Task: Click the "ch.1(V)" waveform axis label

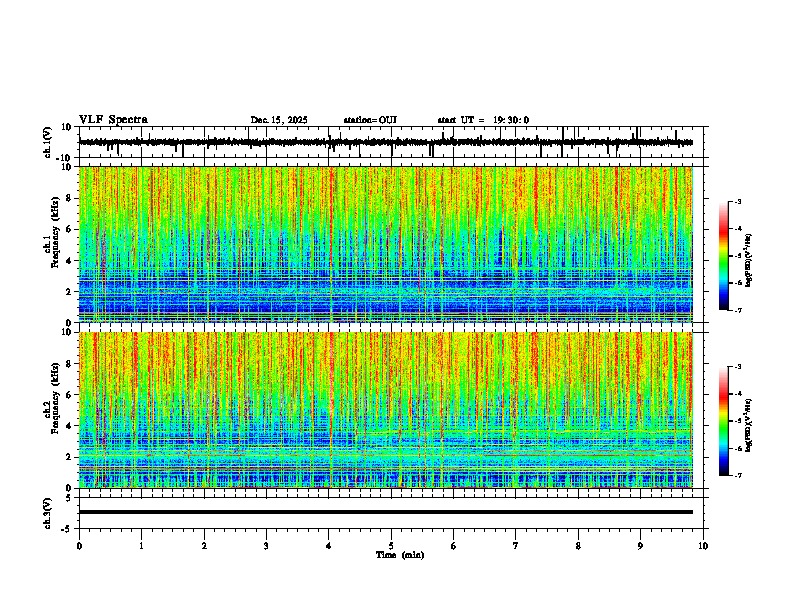Action: click(48, 142)
